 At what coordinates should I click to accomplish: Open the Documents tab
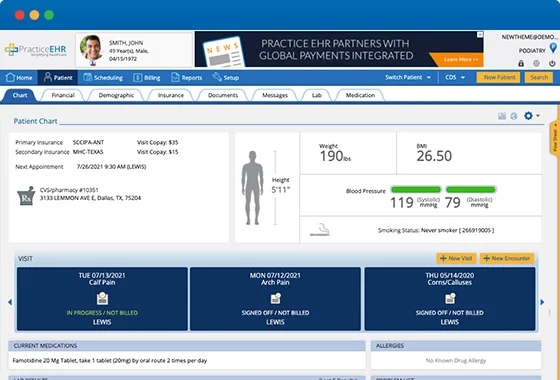(x=223, y=95)
